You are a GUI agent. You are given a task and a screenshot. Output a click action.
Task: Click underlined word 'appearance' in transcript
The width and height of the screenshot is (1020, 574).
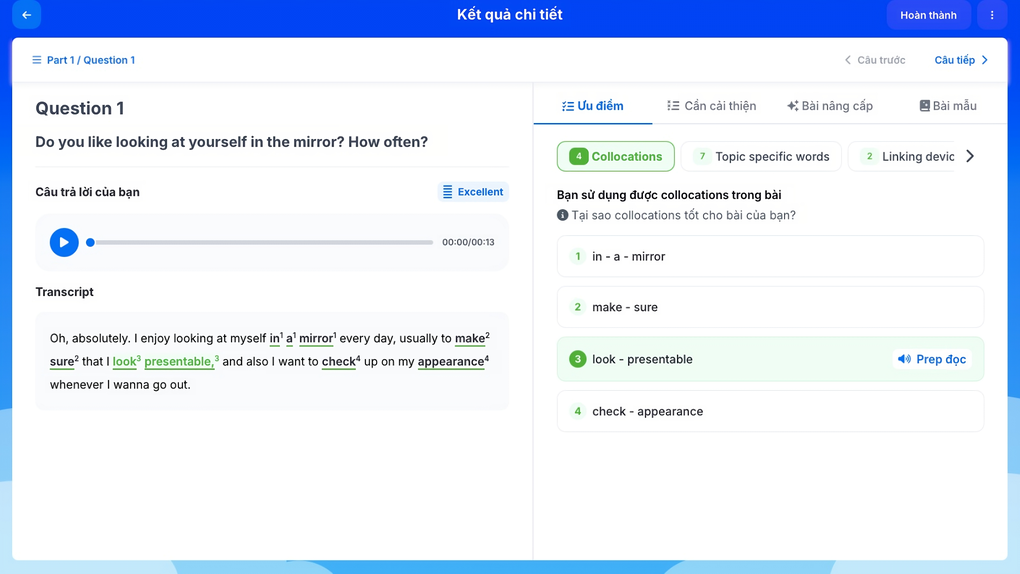[x=451, y=362]
